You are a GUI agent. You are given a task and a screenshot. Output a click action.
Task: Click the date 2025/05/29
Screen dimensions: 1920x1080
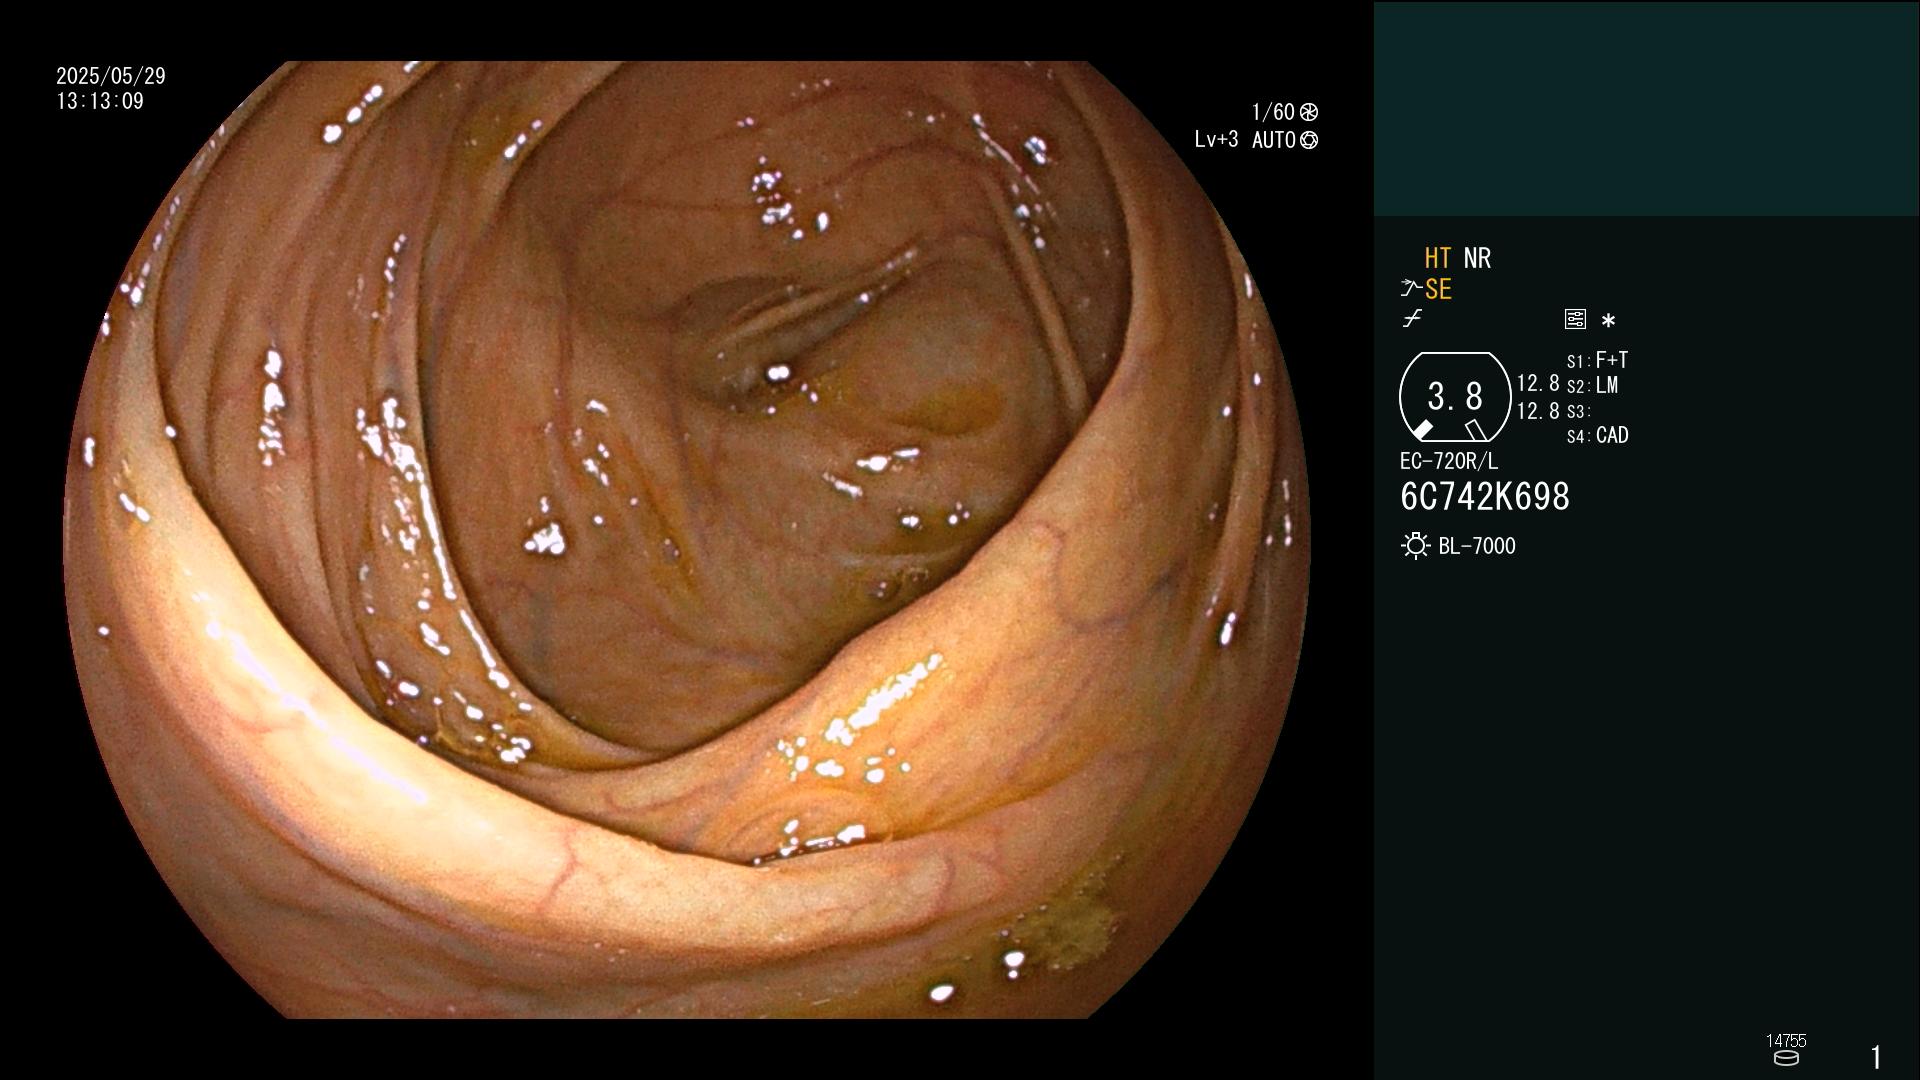pyautogui.click(x=111, y=76)
